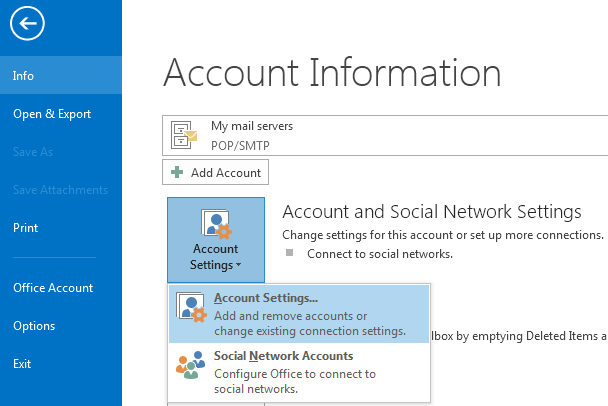The height and width of the screenshot is (406, 608).
Task: Click the person-gear icon on the Account Settings button
Action: coord(216,224)
